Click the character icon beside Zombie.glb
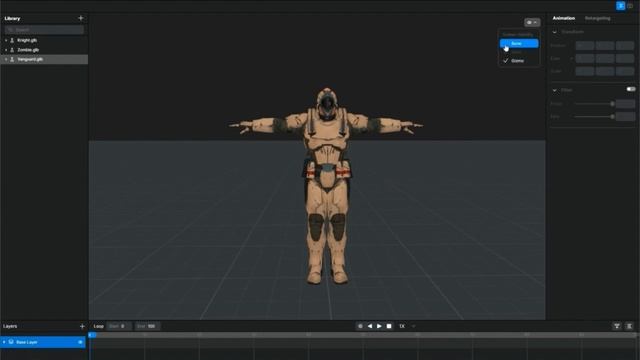 [x=12, y=50]
